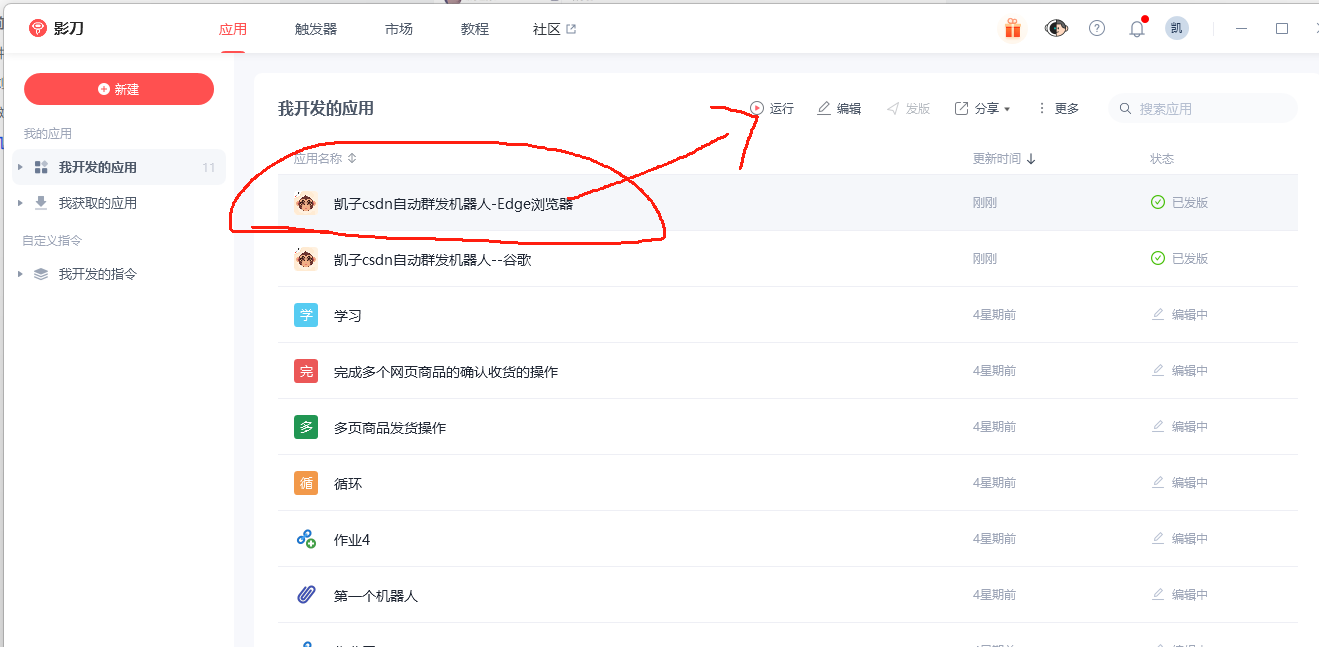
Task: Select the 作业4 app name
Action: coord(352,540)
